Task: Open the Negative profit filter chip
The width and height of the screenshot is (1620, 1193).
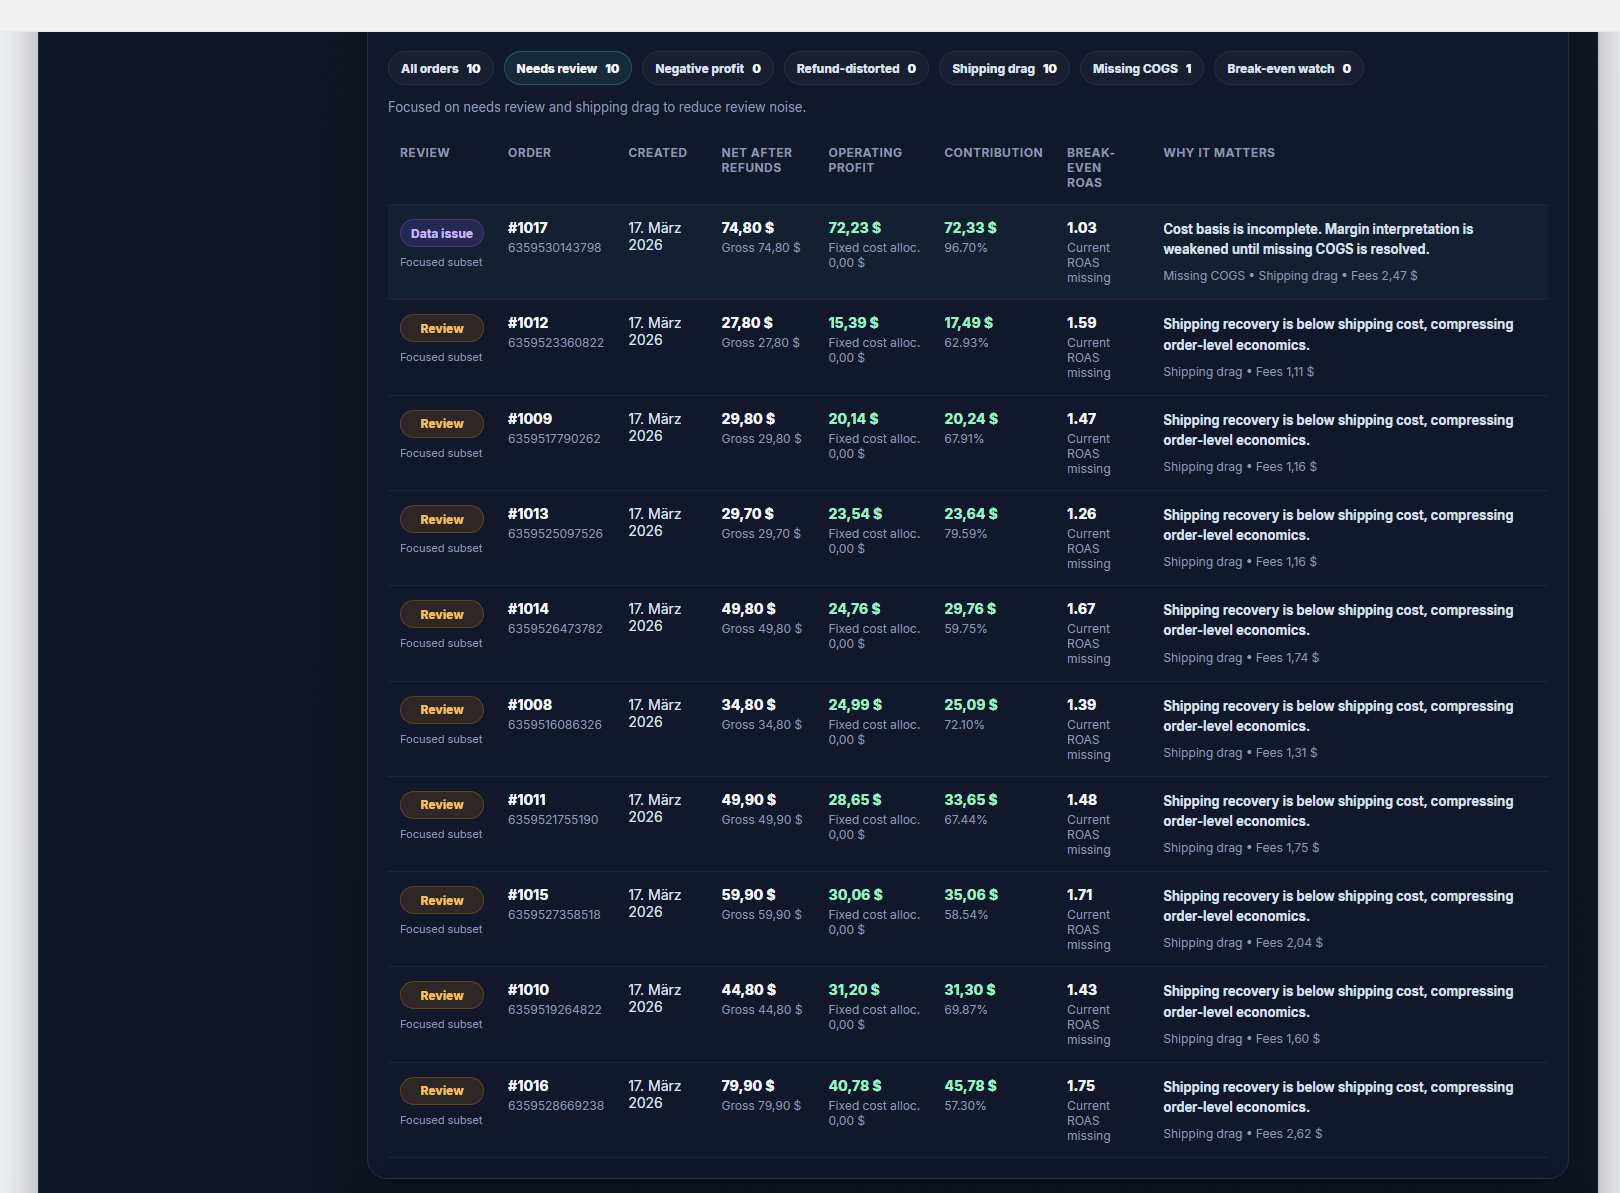Action: [x=707, y=69]
